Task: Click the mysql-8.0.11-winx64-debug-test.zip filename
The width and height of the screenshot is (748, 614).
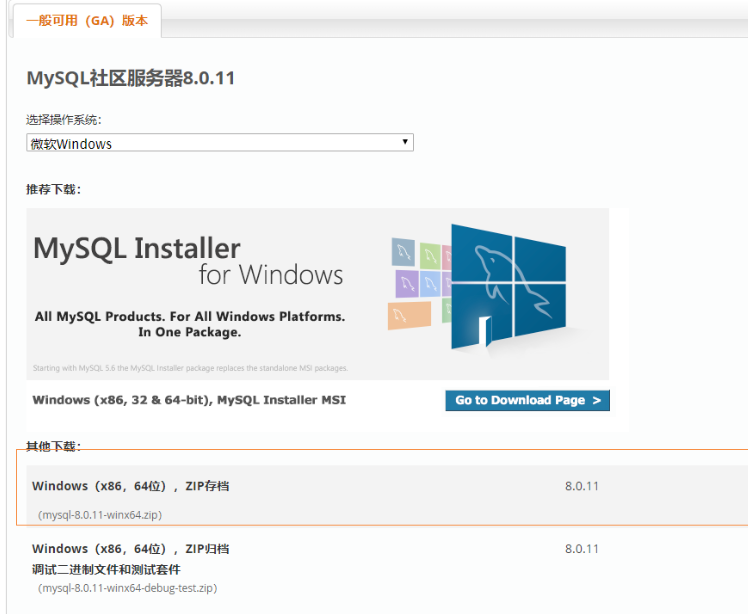Action: (127, 588)
